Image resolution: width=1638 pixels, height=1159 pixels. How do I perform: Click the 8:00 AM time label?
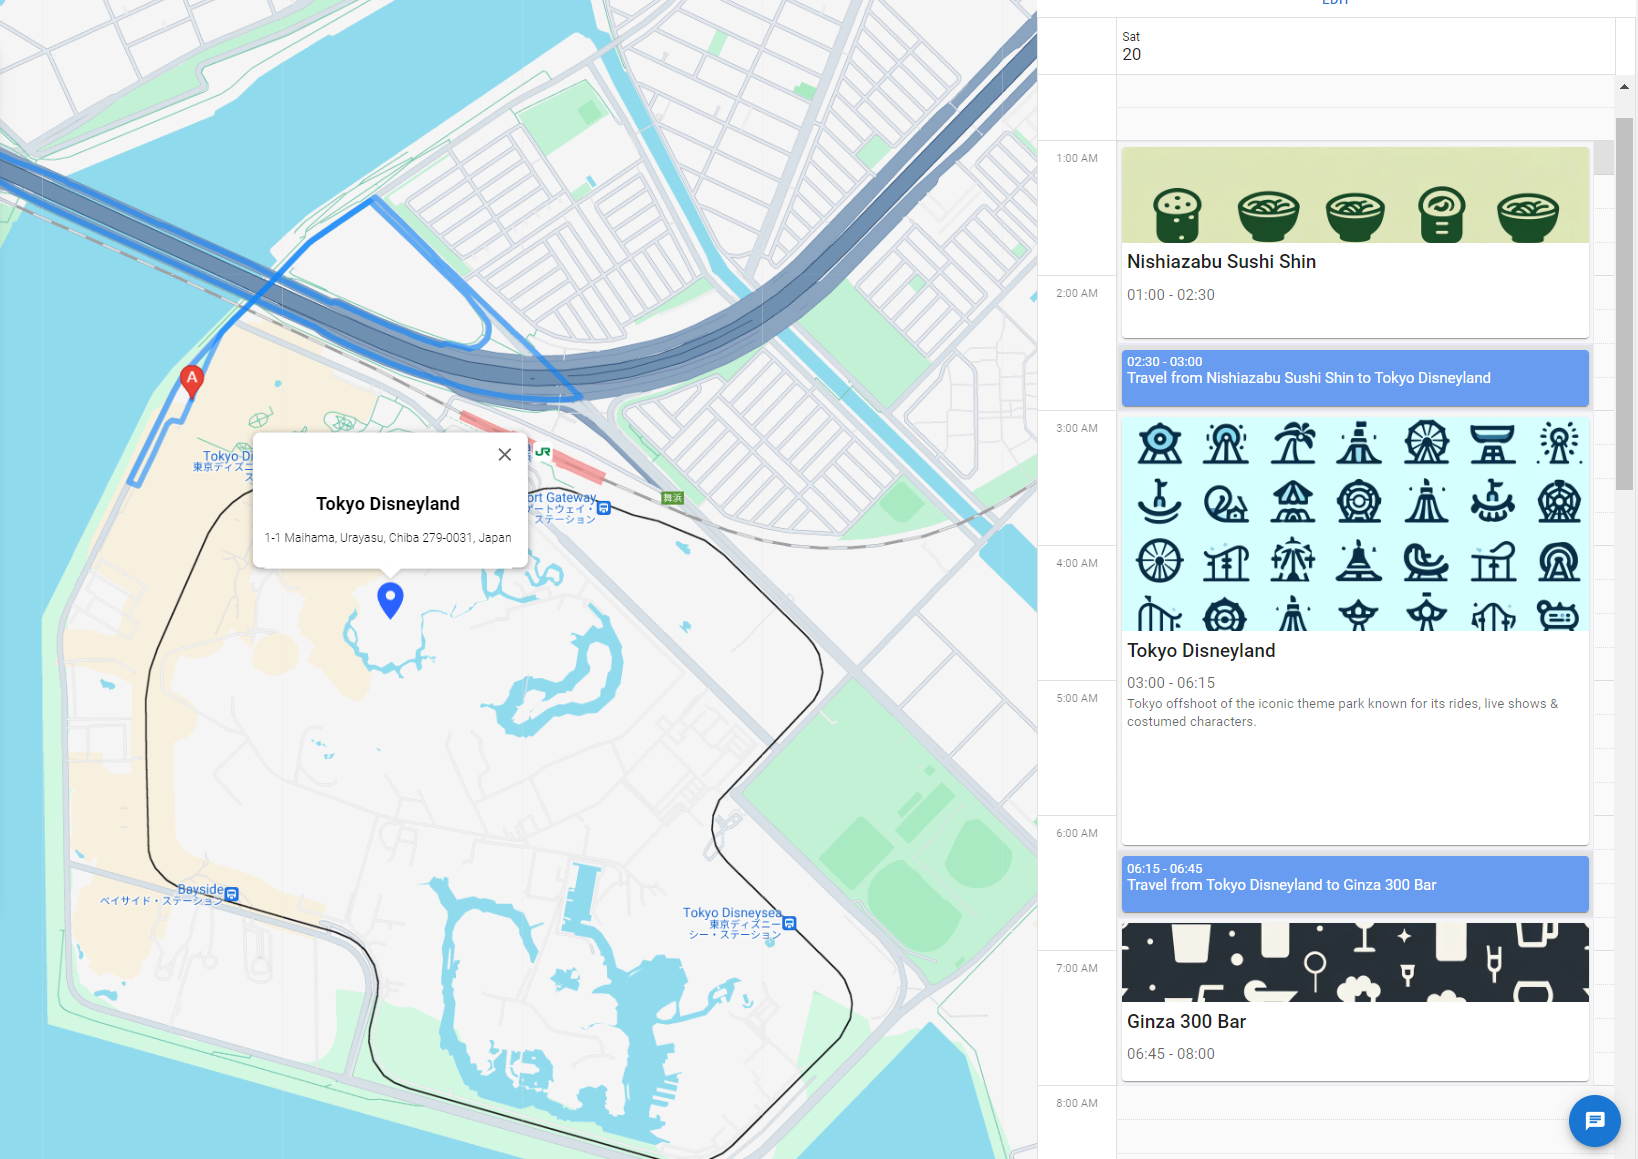pos(1077,1103)
